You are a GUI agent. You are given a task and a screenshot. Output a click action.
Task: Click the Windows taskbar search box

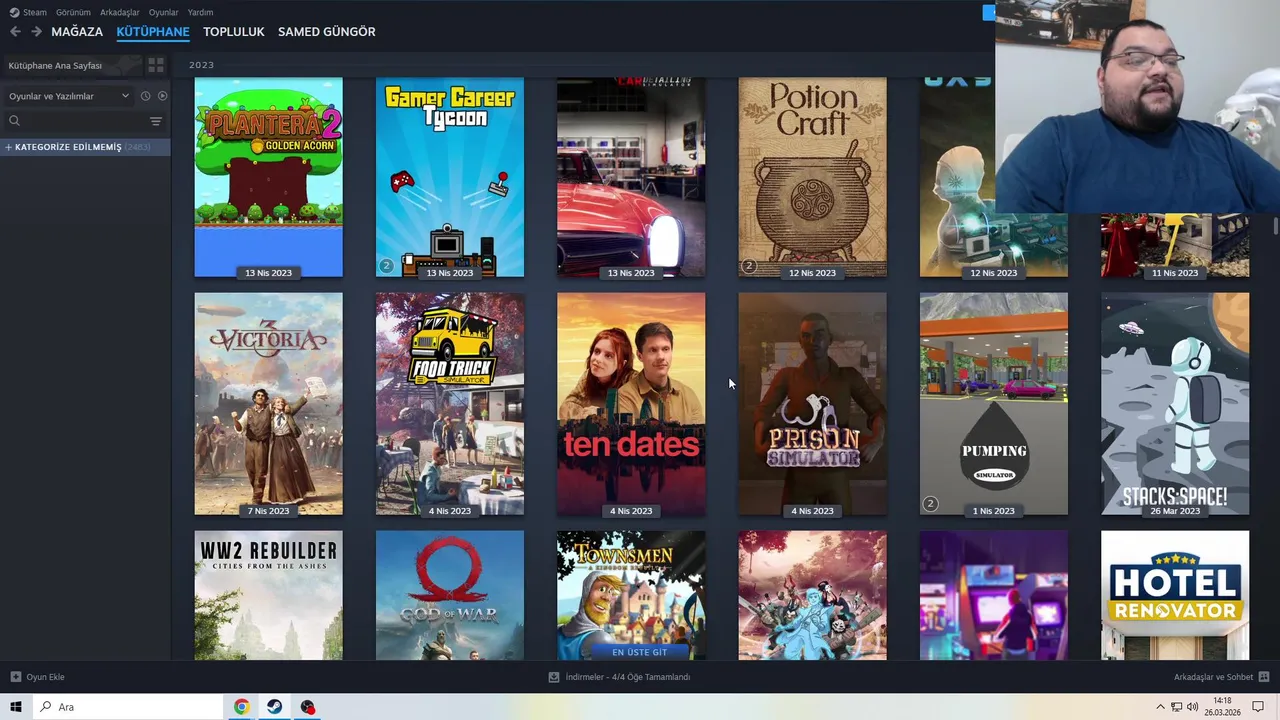(128, 707)
